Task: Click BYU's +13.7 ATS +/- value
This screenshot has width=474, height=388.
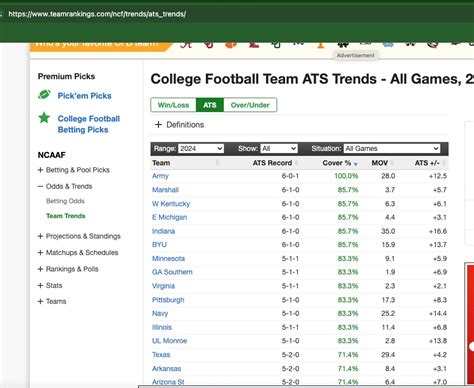Action: tap(438, 245)
